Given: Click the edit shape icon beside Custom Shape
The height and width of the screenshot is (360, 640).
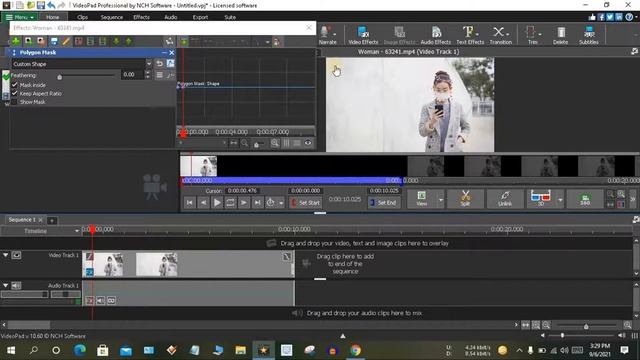Looking at the screenshot, I should click(x=170, y=64).
